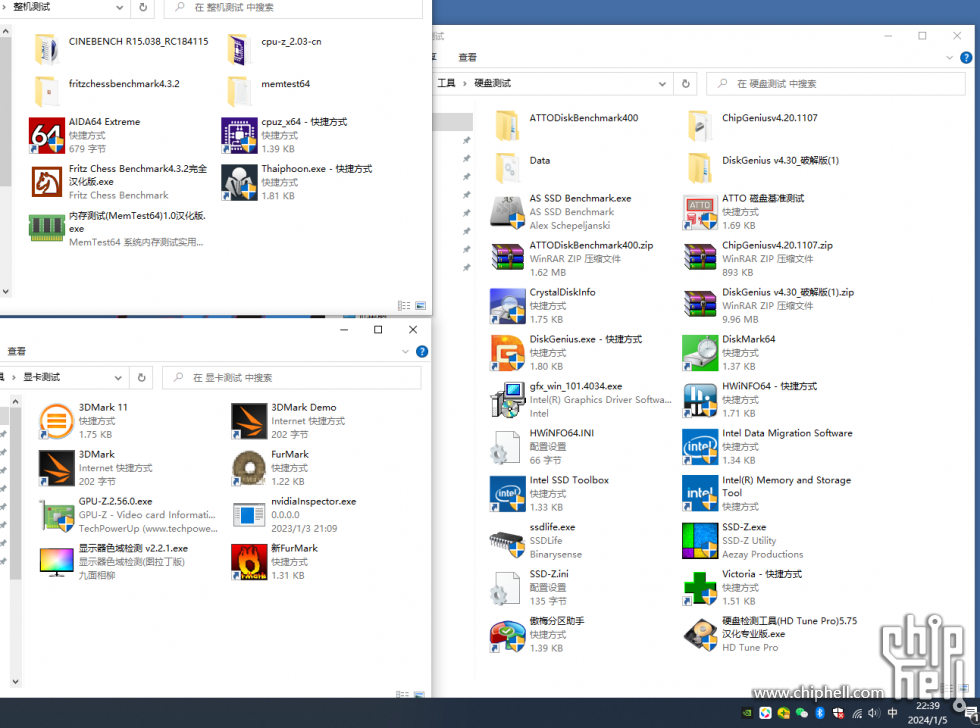Expand the address history dropdown in 整机测试
The image size is (980, 728).
pyautogui.click(x=119, y=7)
